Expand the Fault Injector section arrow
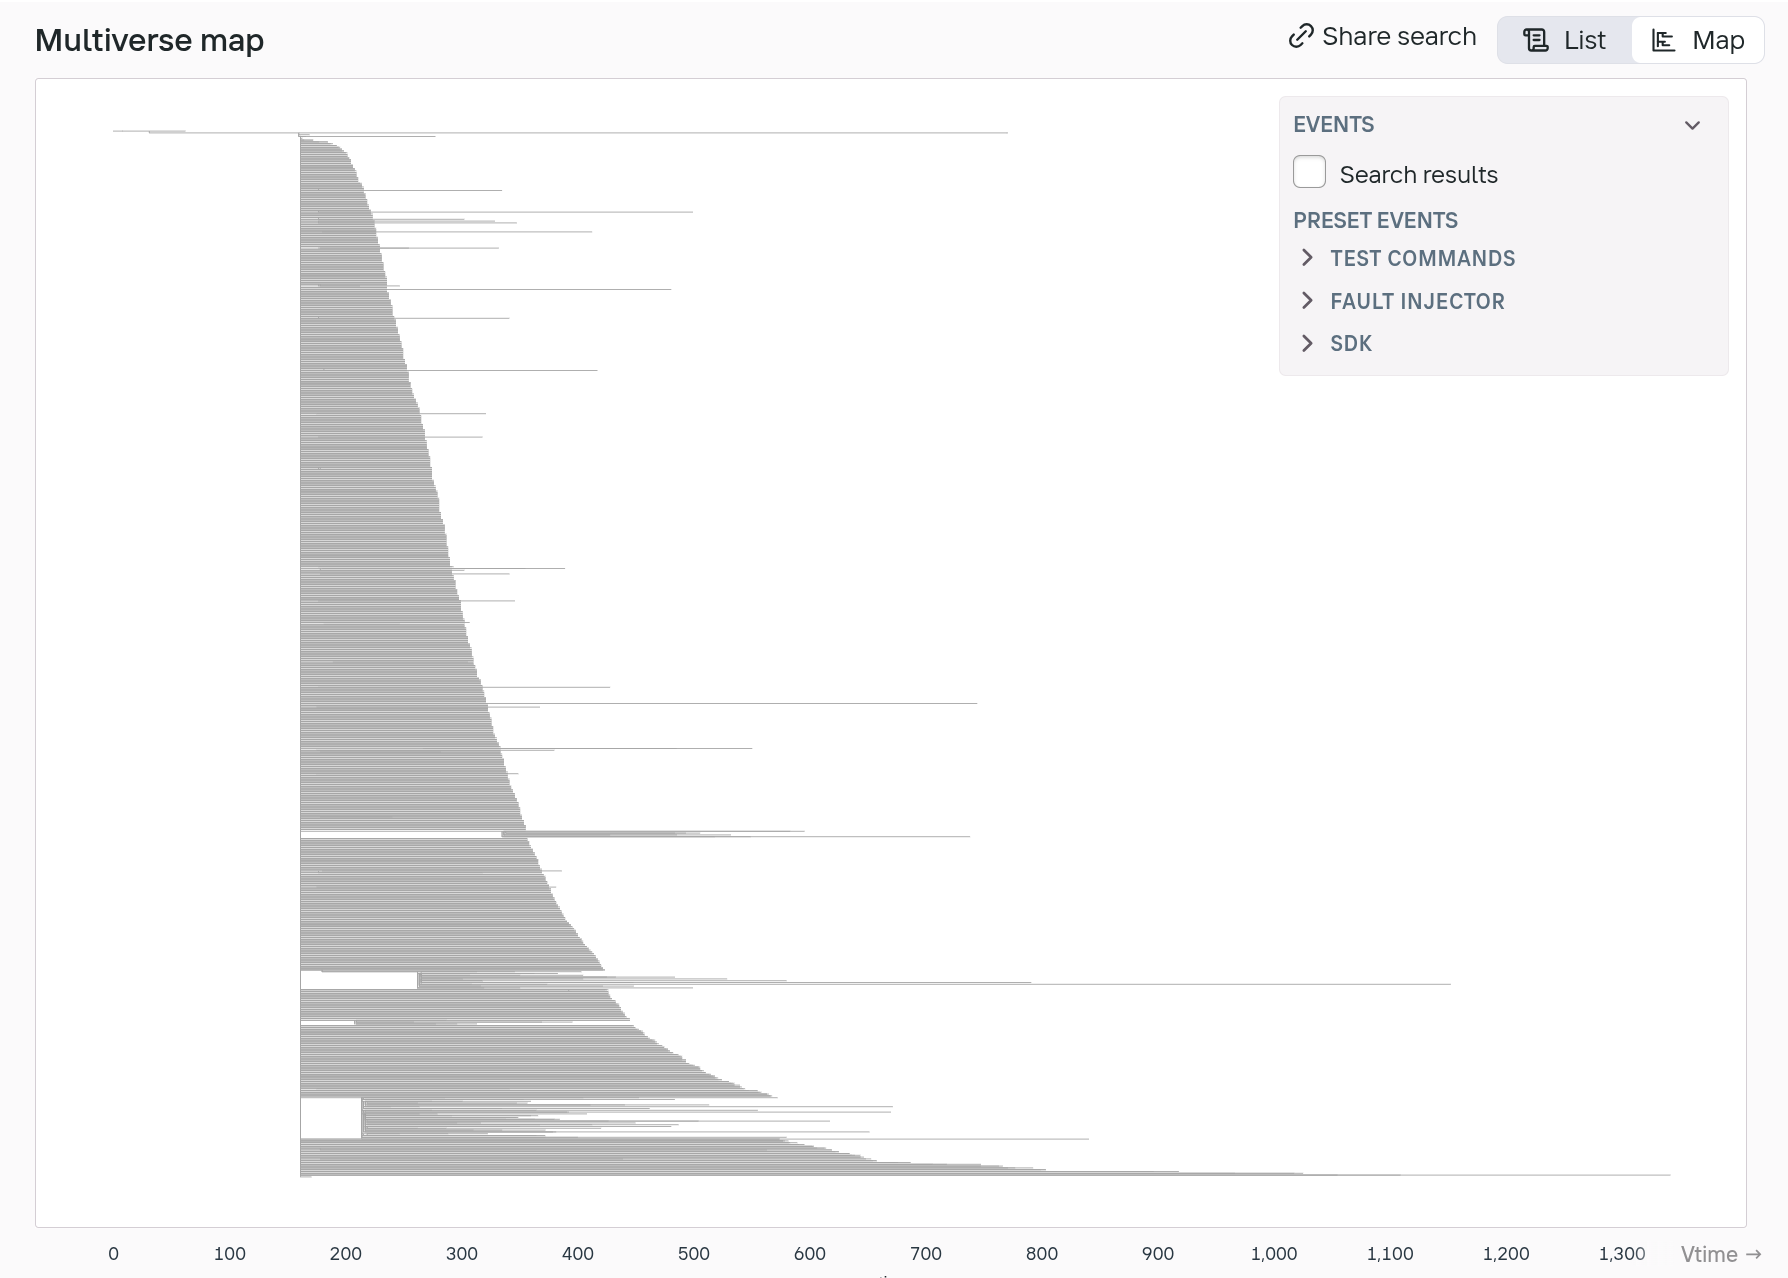This screenshot has width=1788, height=1278. point(1307,301)
